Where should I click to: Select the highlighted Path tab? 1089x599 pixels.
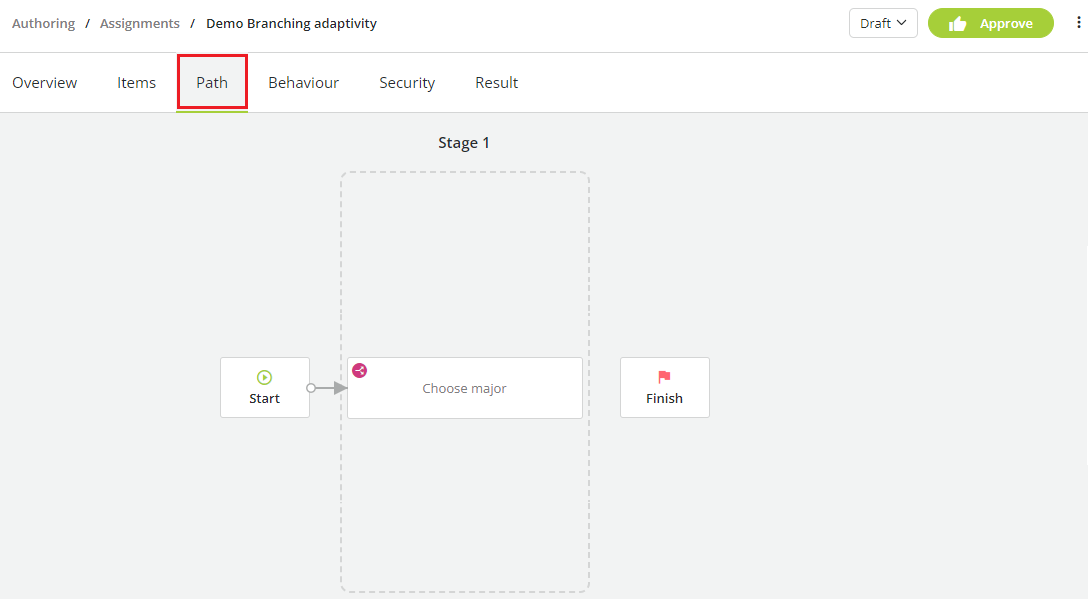(212, 82)
